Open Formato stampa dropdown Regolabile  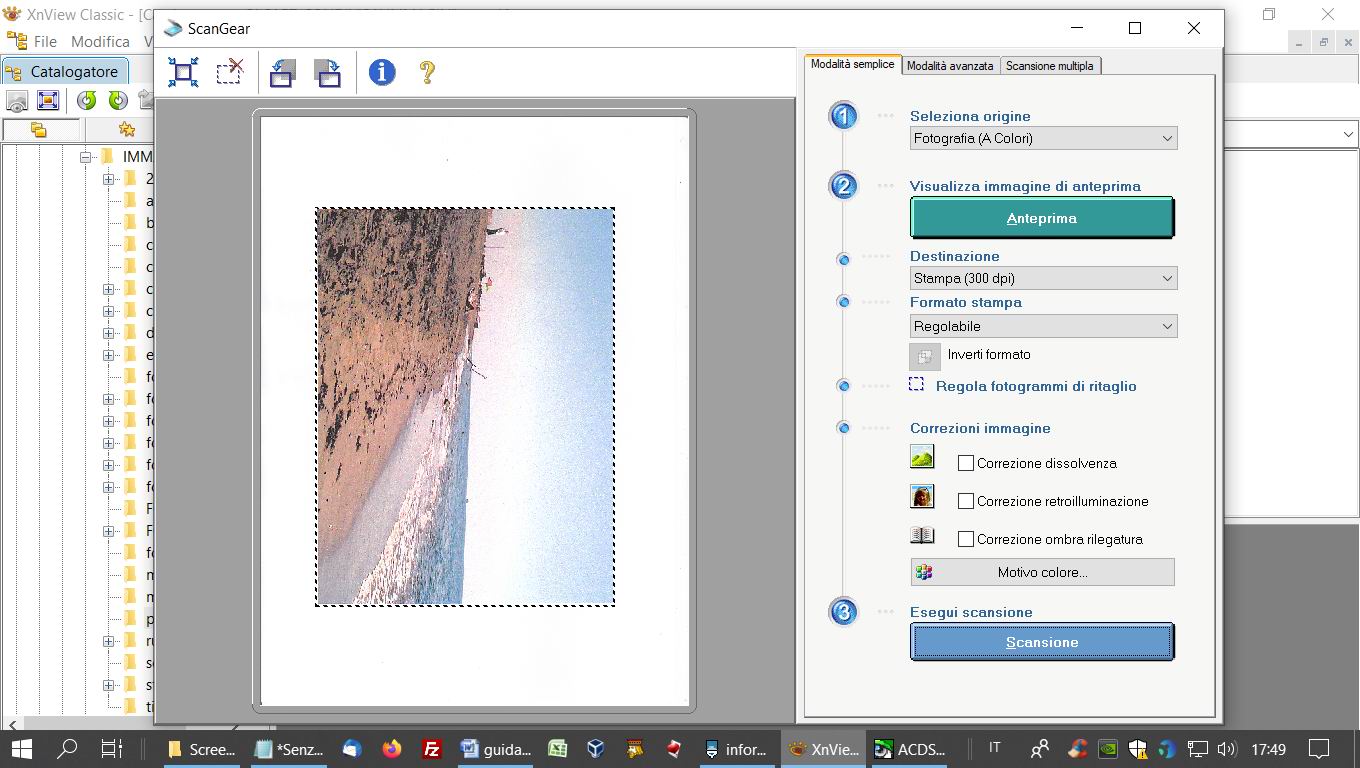pos(1043,326)
